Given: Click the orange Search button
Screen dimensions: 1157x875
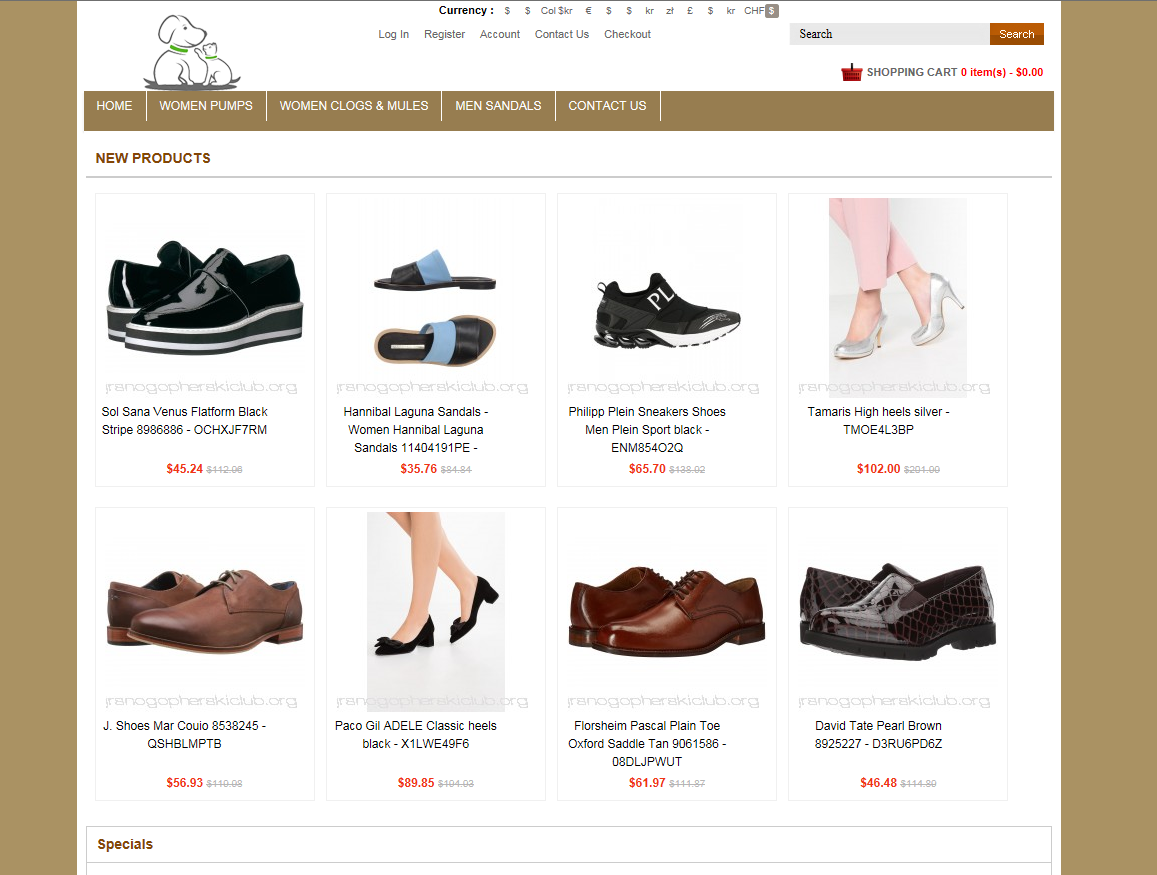Looking at the screenshot, I should click(x=1017, y=34).
